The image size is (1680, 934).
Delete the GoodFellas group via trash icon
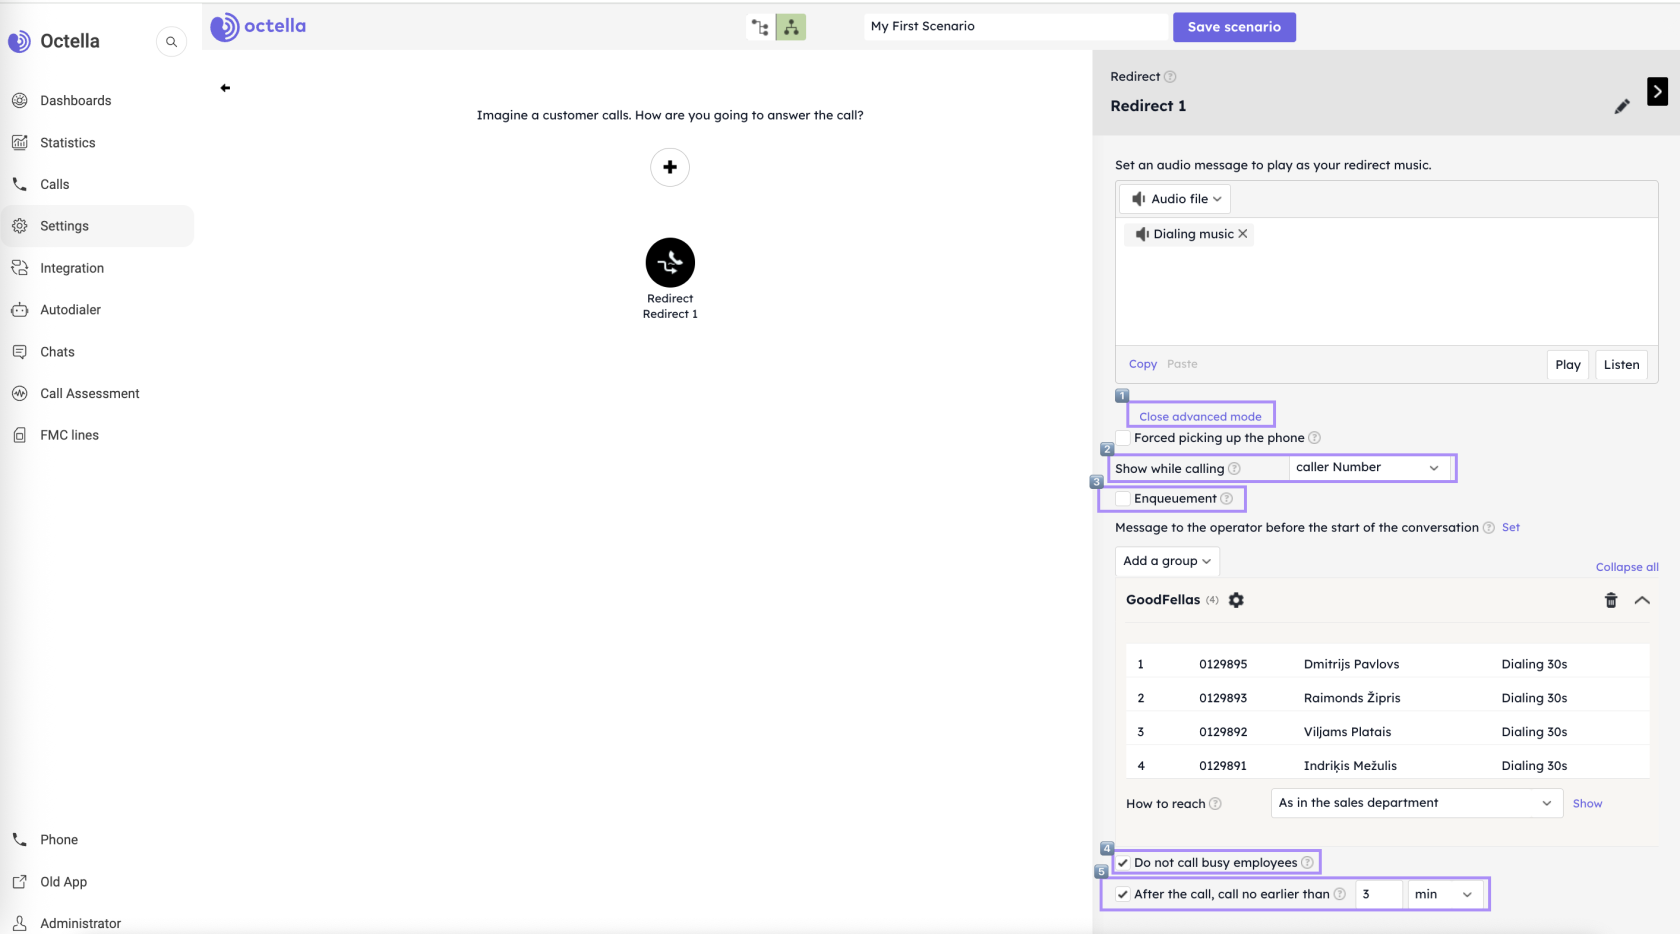point(1611,600)
